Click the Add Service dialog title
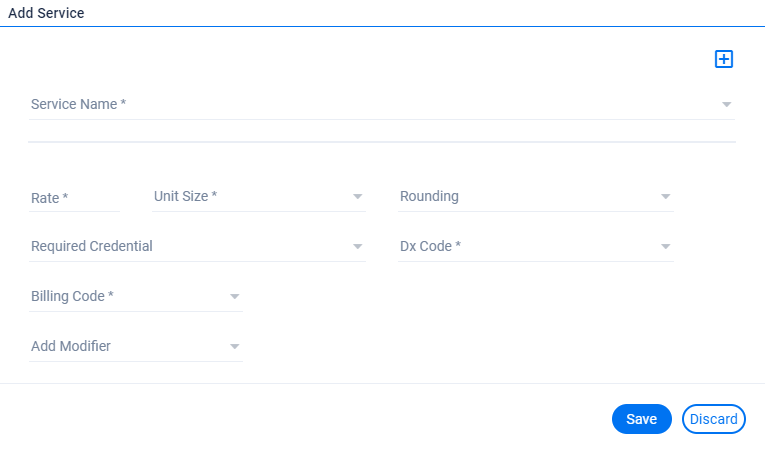 [x=46, y=13]
